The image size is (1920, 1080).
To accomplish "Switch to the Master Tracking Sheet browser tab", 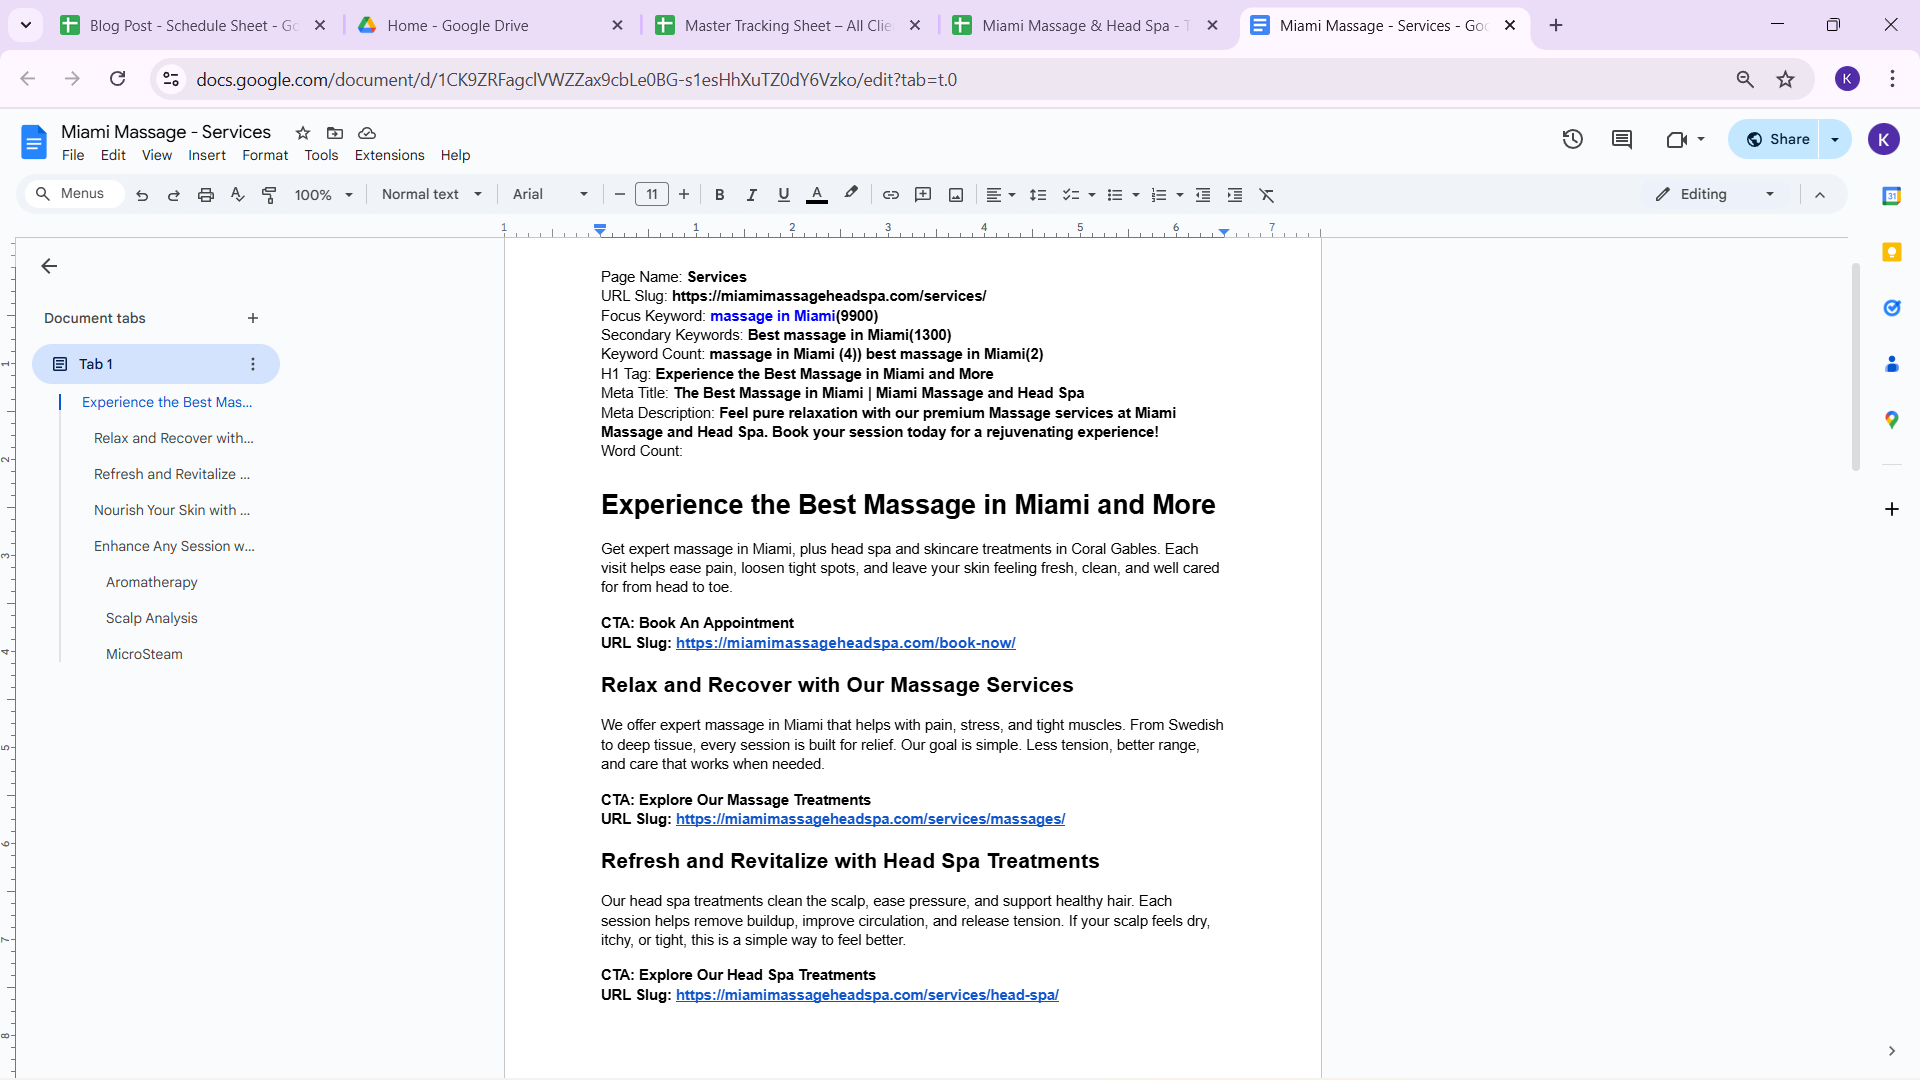I will pyautogui.click(x=787, y=25).
